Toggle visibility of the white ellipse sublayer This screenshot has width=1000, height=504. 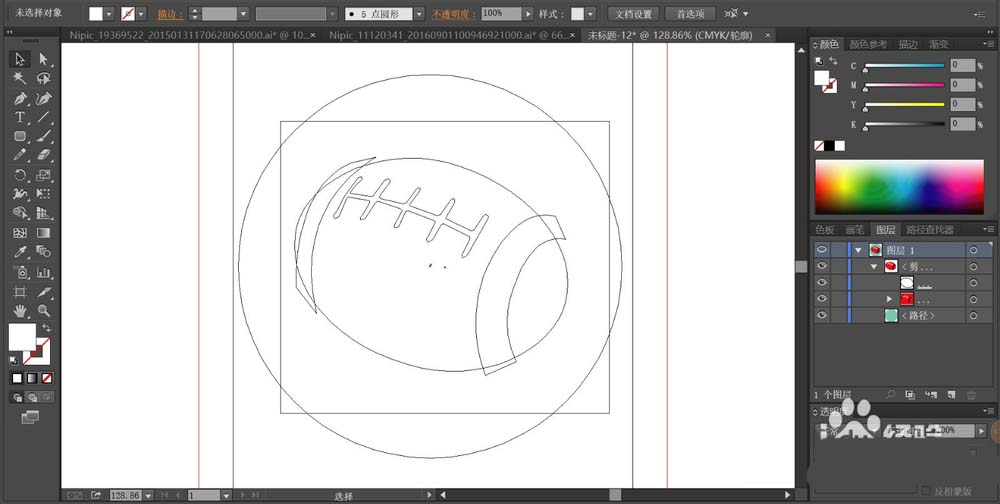tap(821, 283)
